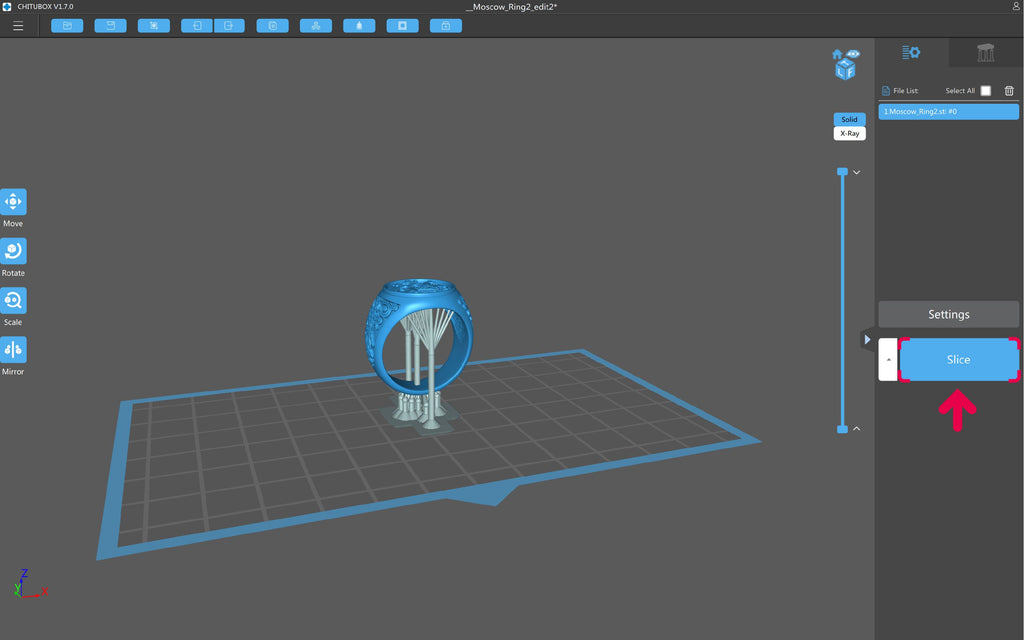The width and height of the screenshot is (1024, 640).
Task: Select Moscow_Ring2.stl in the file list
Action: click(x=948, y=112)
